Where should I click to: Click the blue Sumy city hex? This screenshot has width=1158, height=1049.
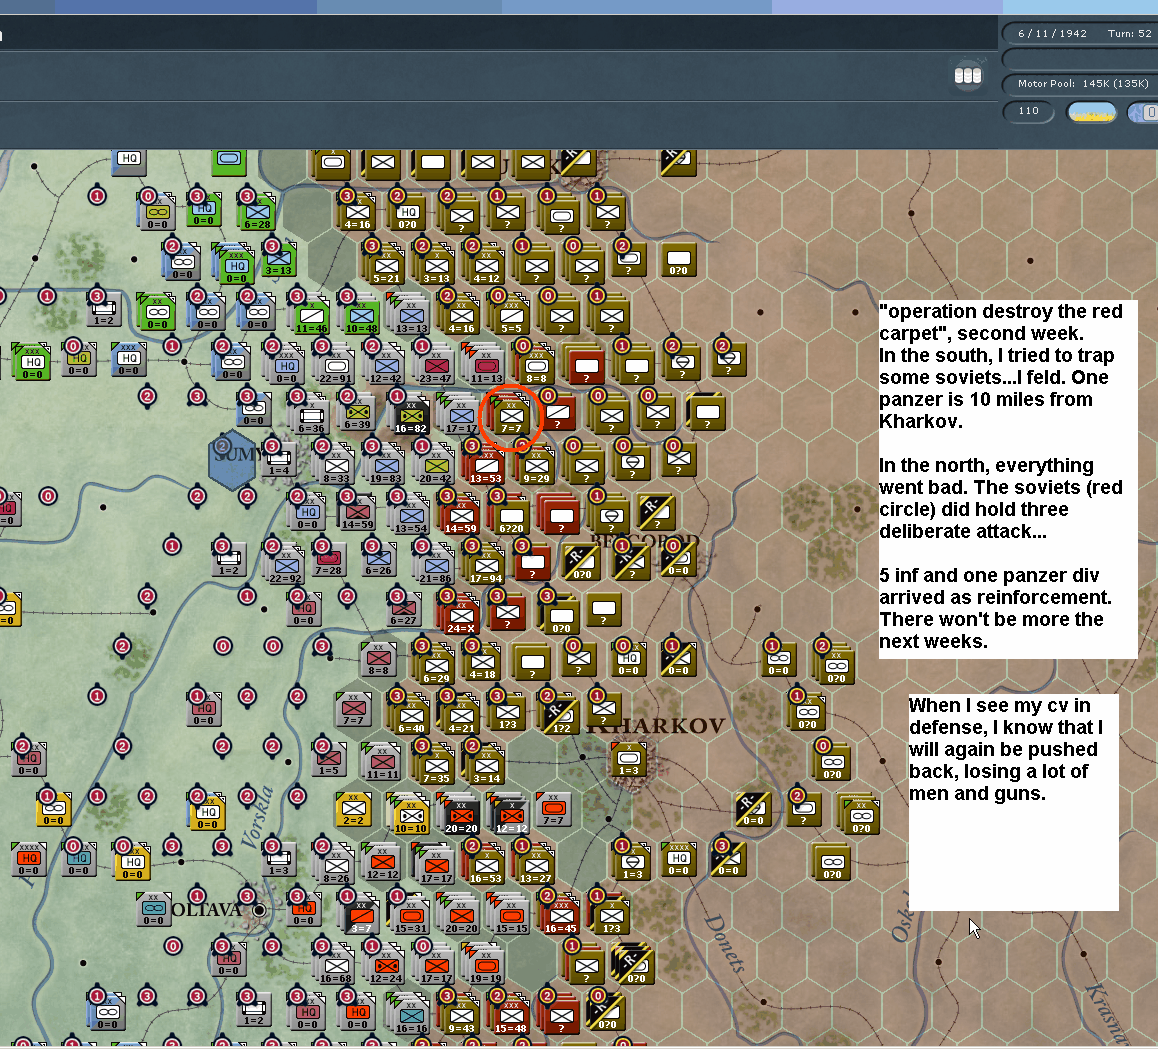pyautogui.click(x=233, y=459)
